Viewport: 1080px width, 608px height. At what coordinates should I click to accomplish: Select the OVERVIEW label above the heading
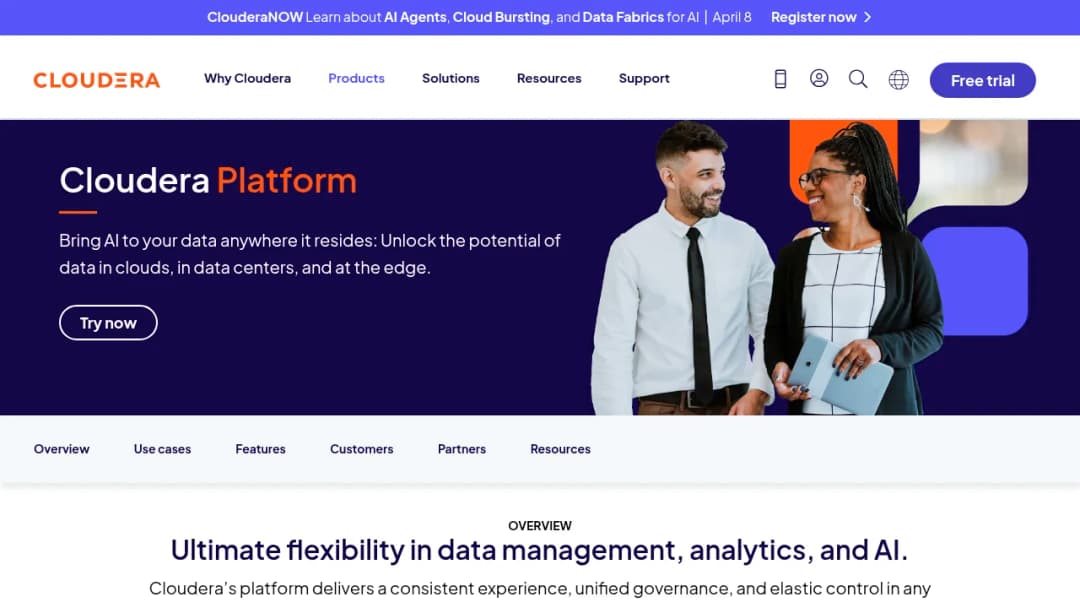[540, 525]
